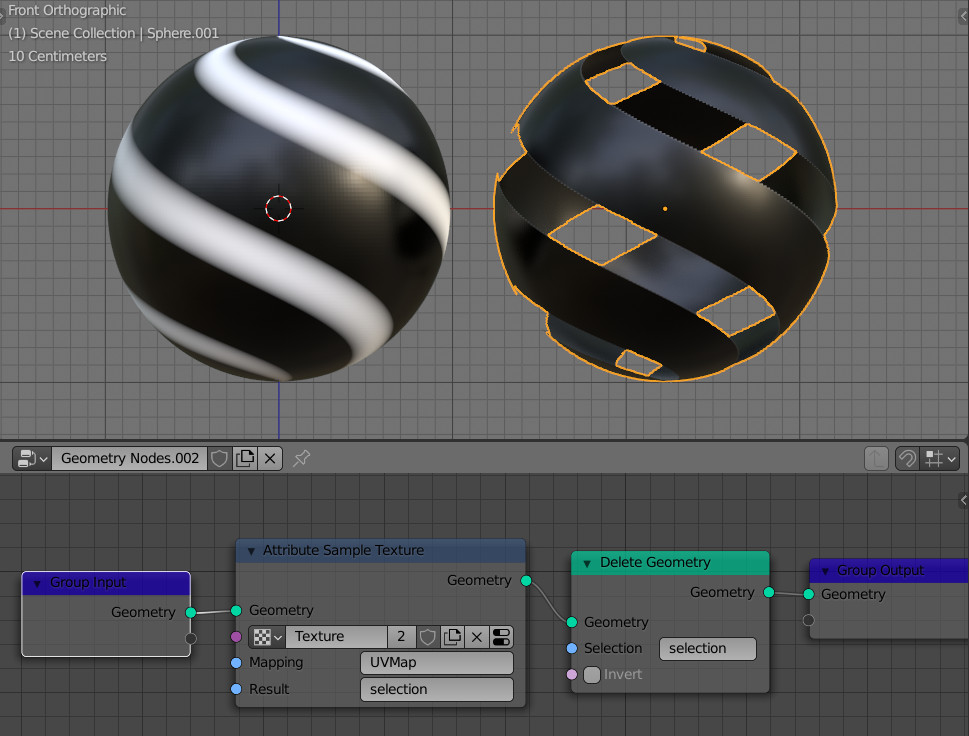Open the snap type grid dropdown

pyautogui.click(x=940, y=459)
